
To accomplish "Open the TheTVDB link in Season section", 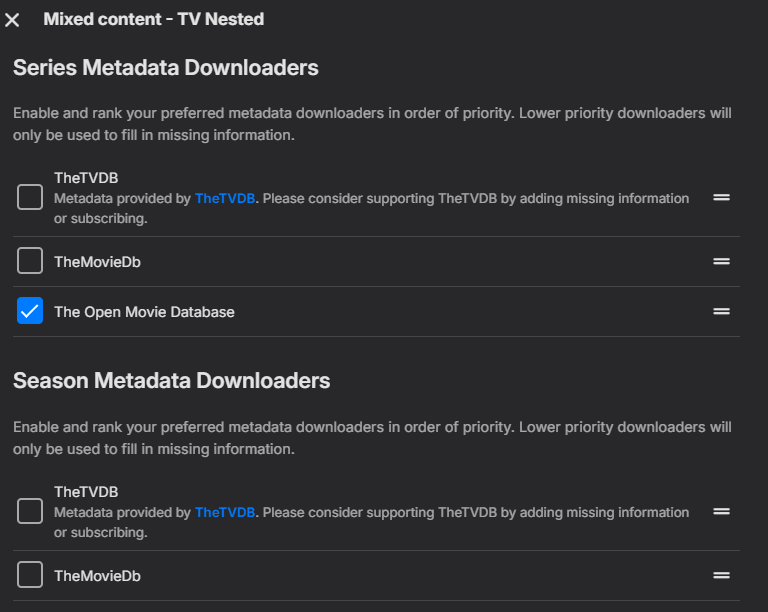I will point(226,513).
